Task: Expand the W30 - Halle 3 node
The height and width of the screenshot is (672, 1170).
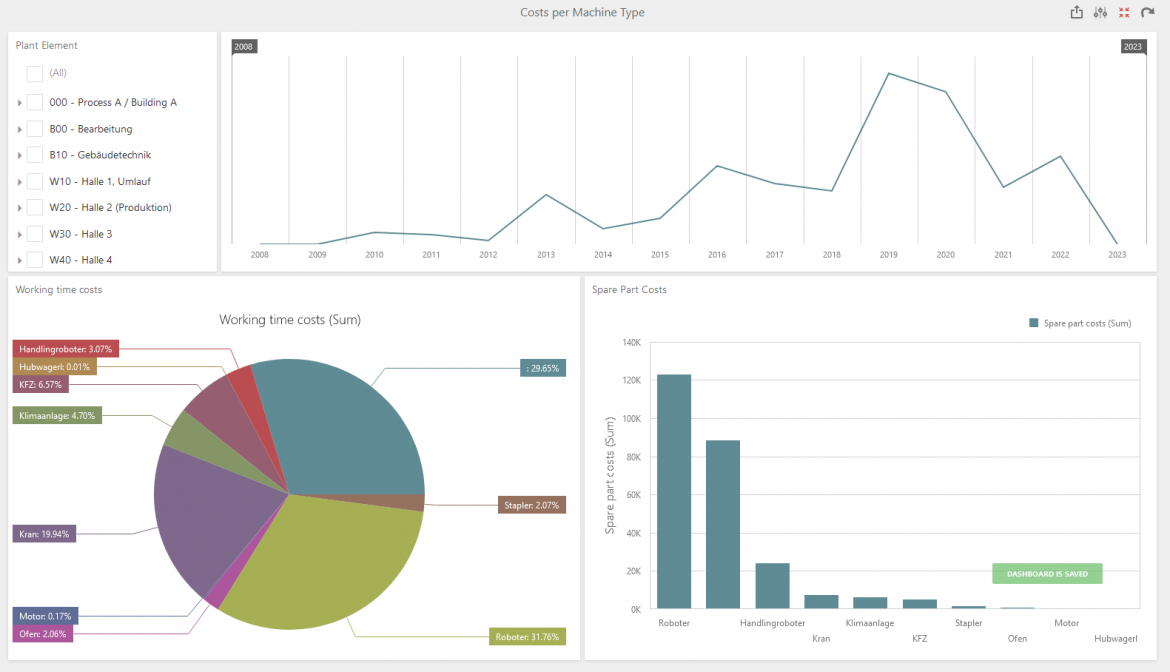Action: tap(19, 233)
